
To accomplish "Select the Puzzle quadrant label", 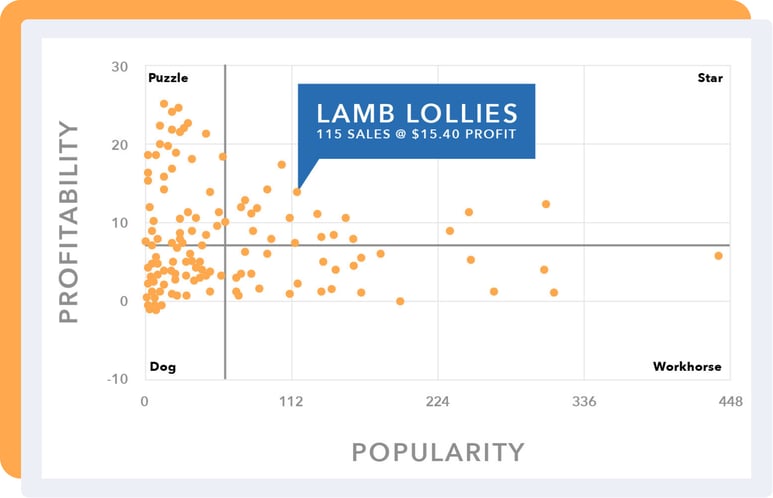I will pyautogui.click(x=168, y=78).
